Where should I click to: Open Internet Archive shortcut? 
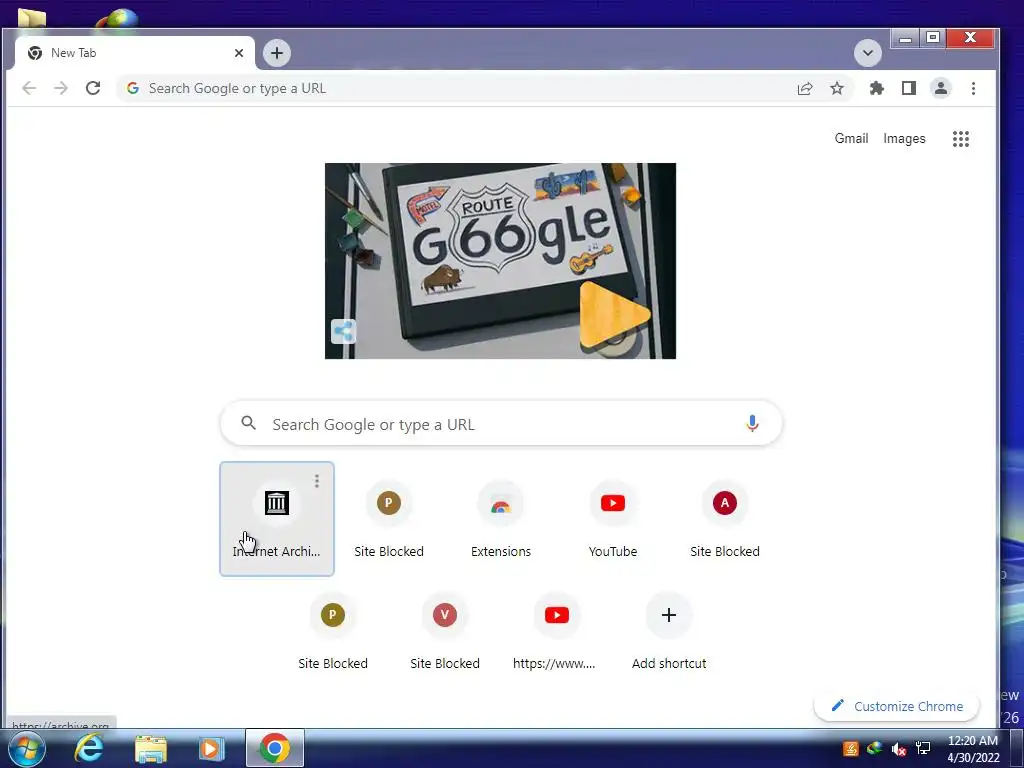pyautogui.click(x=277, y=519)
